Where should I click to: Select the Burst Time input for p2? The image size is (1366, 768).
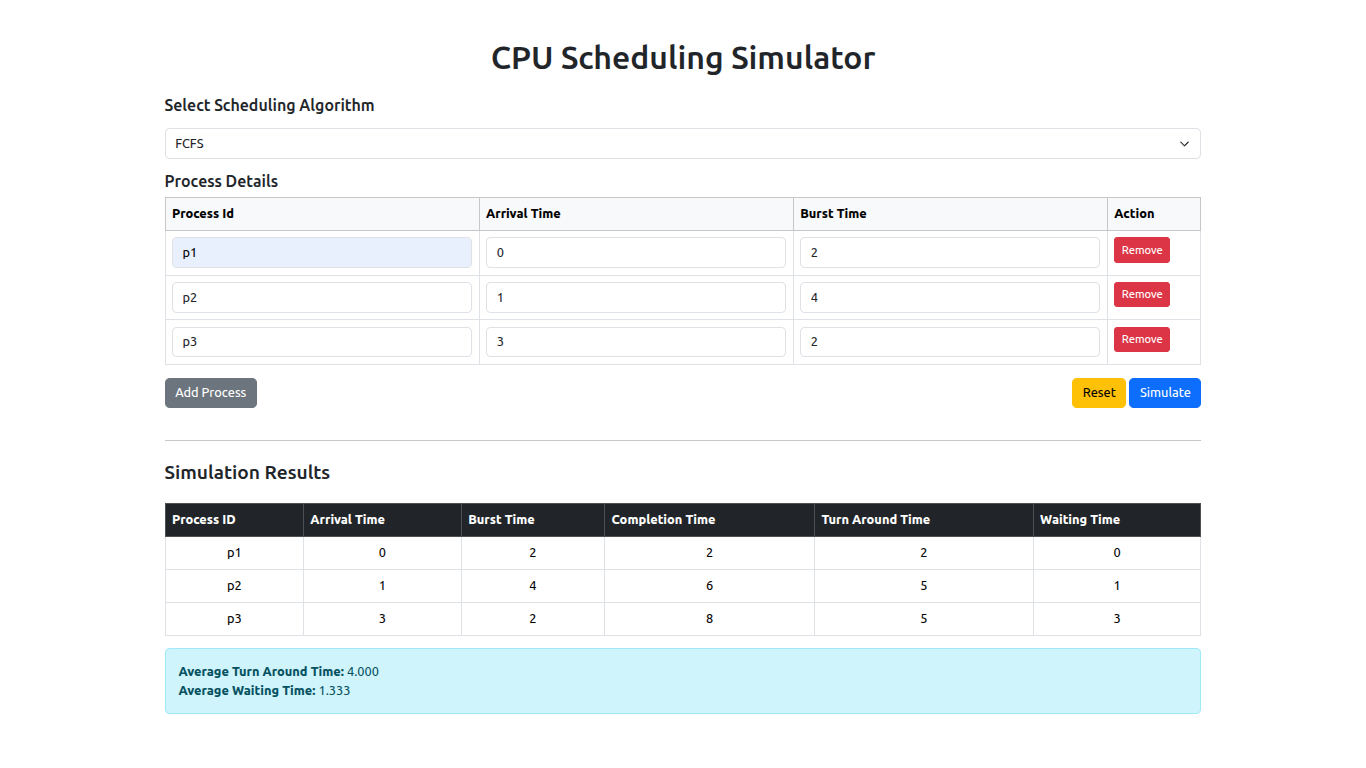[950, 297]
